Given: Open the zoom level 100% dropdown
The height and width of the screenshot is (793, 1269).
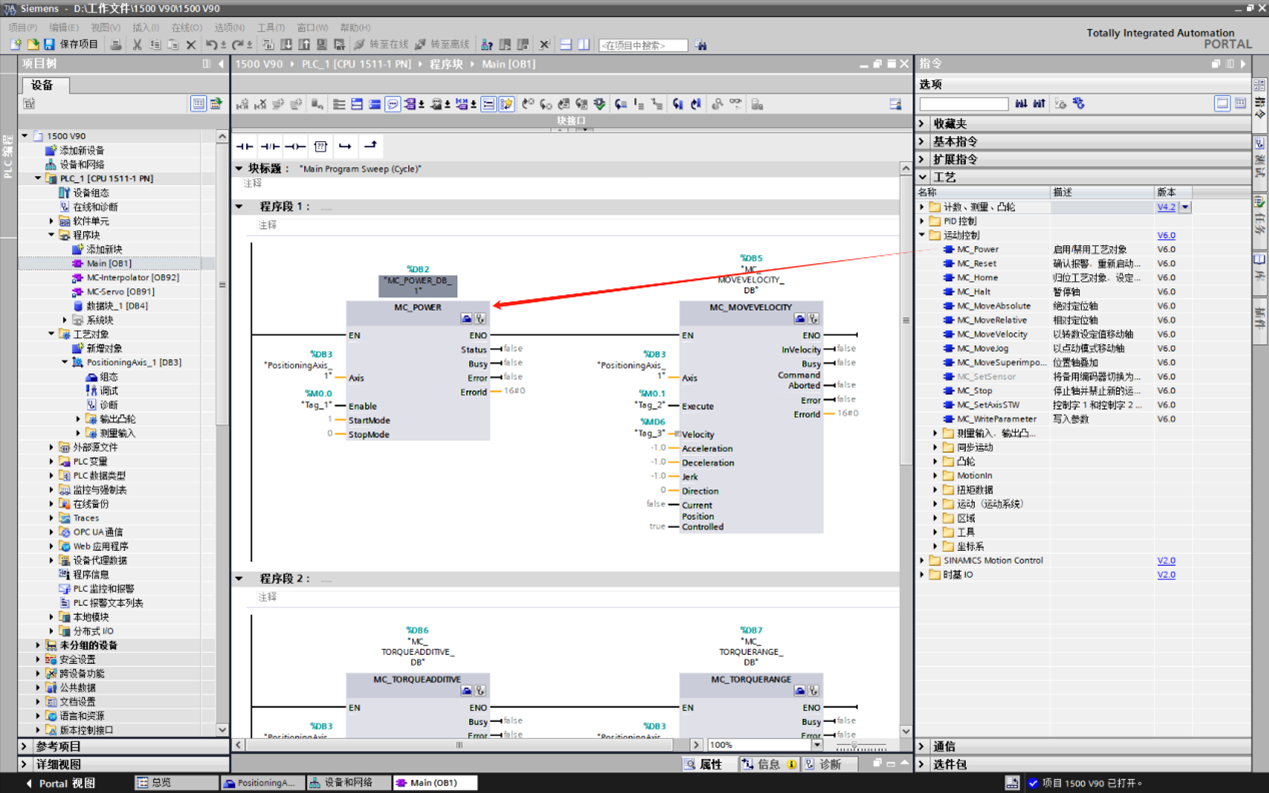Looking at the screenshot, I should tap(817, 745).
